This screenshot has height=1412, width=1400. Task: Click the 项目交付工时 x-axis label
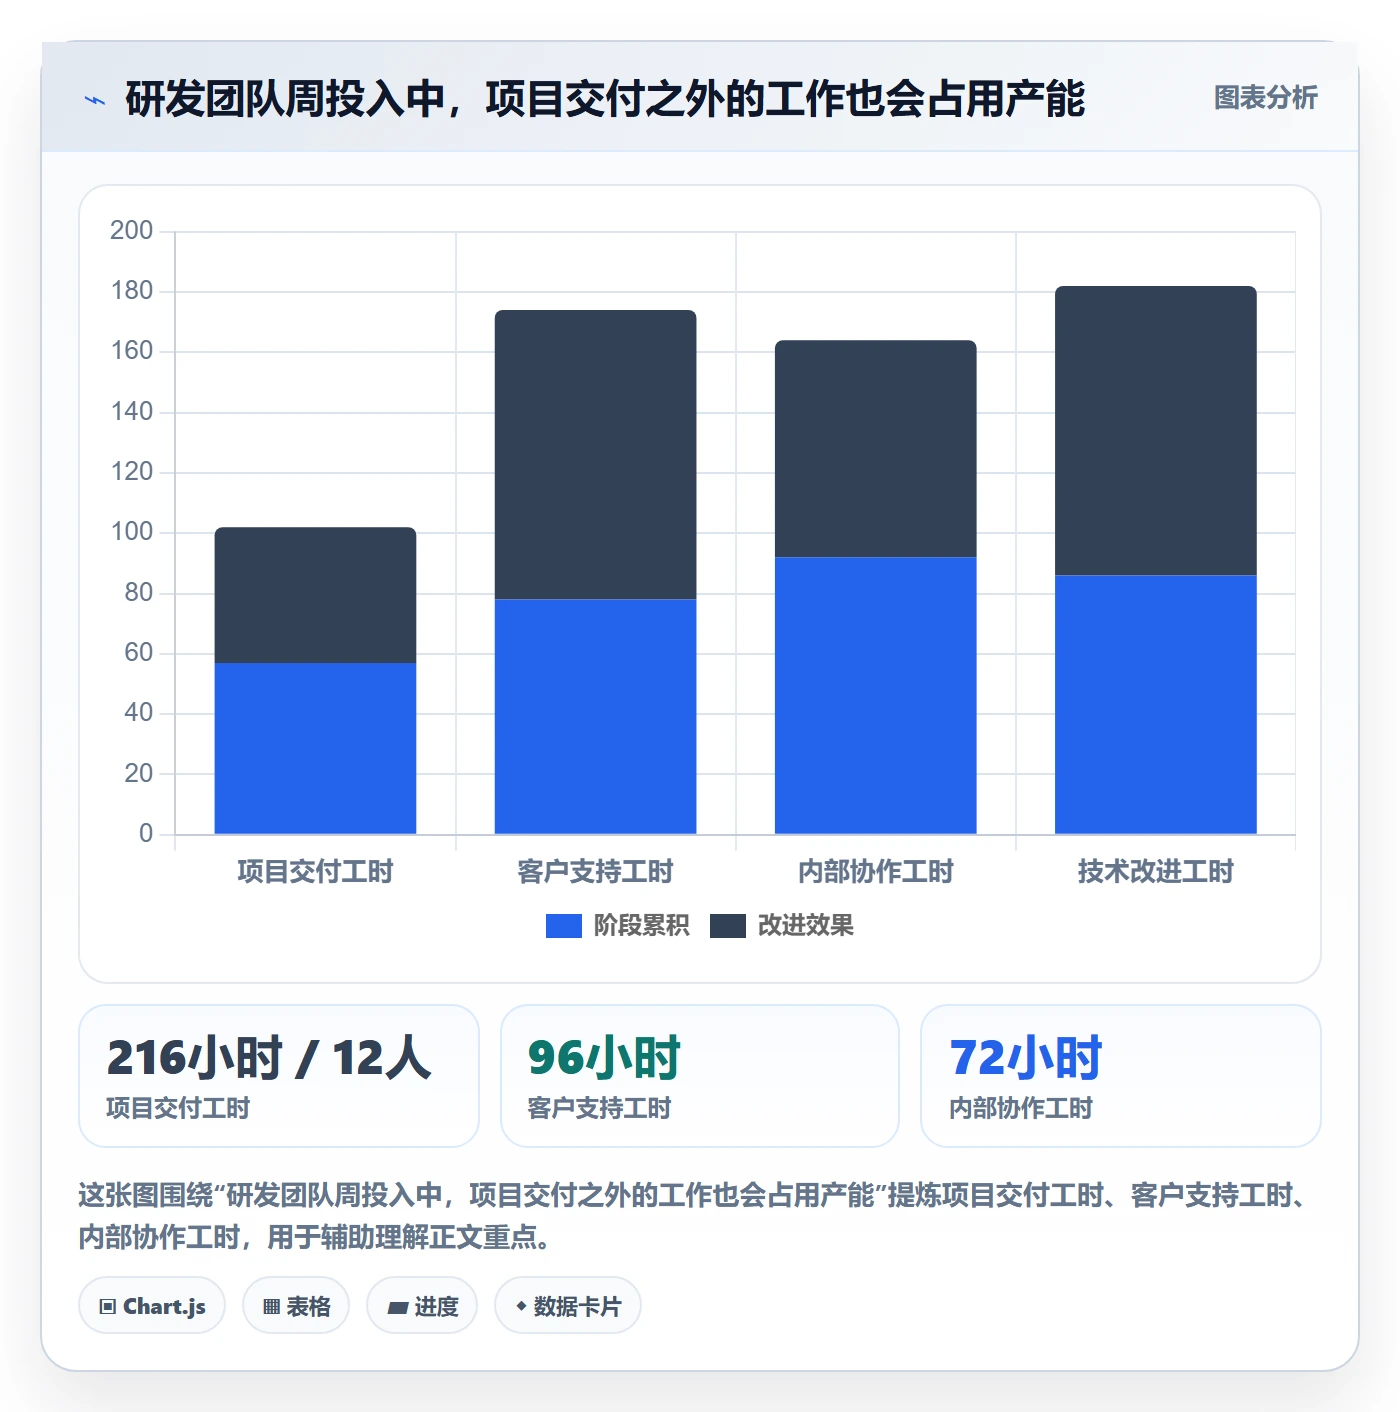point(315,872)
